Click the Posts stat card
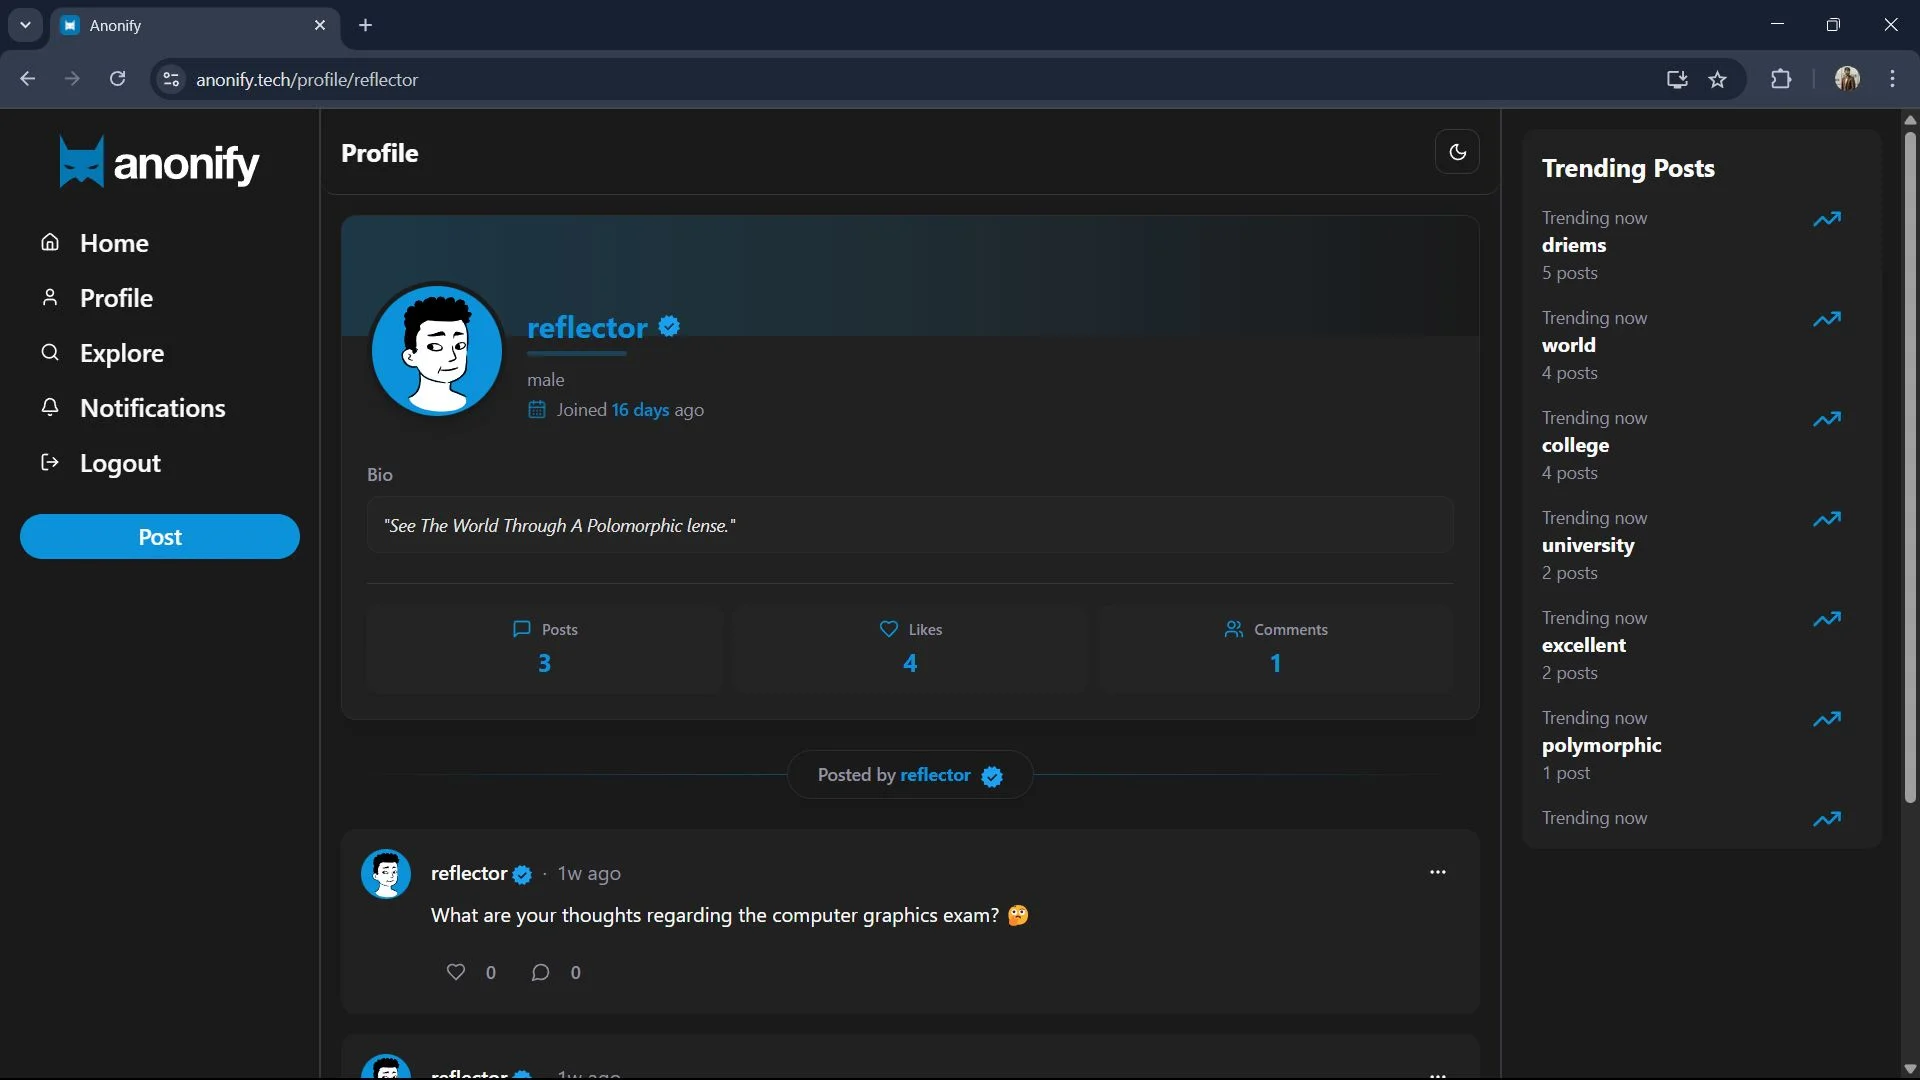 (x=544, y=649)
